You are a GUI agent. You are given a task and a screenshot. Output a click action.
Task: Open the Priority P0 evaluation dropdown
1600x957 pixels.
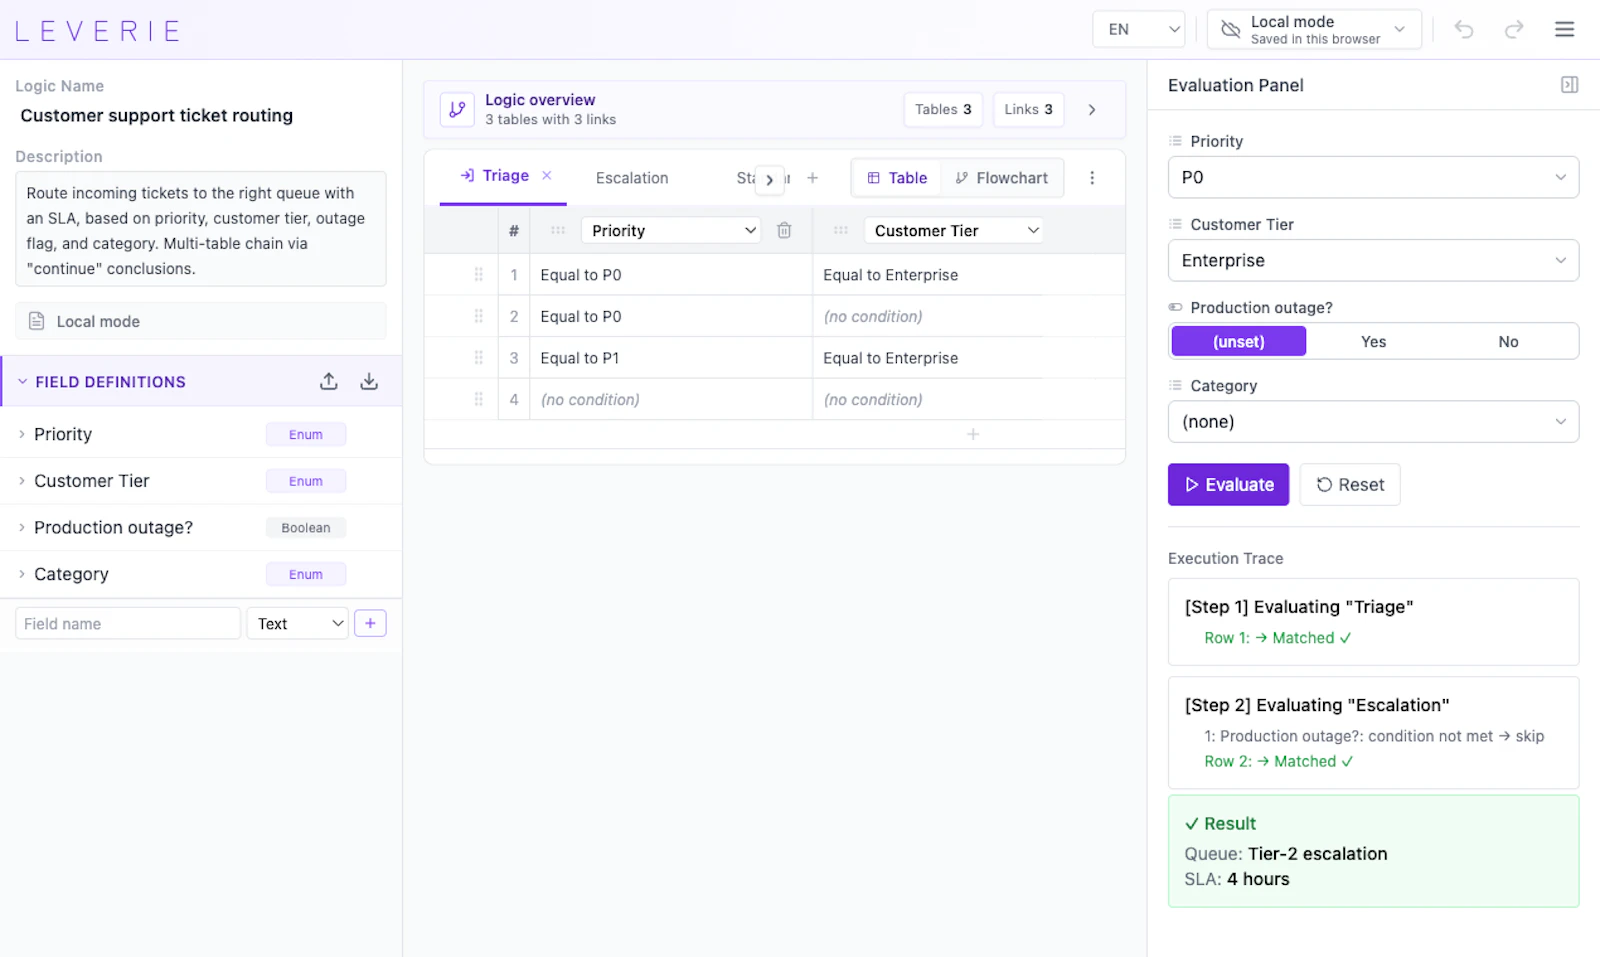[x=1373, y=177]
